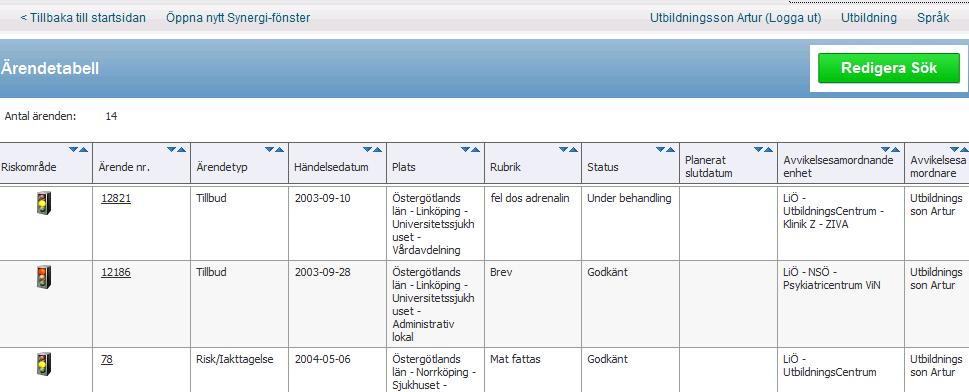Sort by Avvikelsesamordnande enhet arrows

tap(891, 149)
